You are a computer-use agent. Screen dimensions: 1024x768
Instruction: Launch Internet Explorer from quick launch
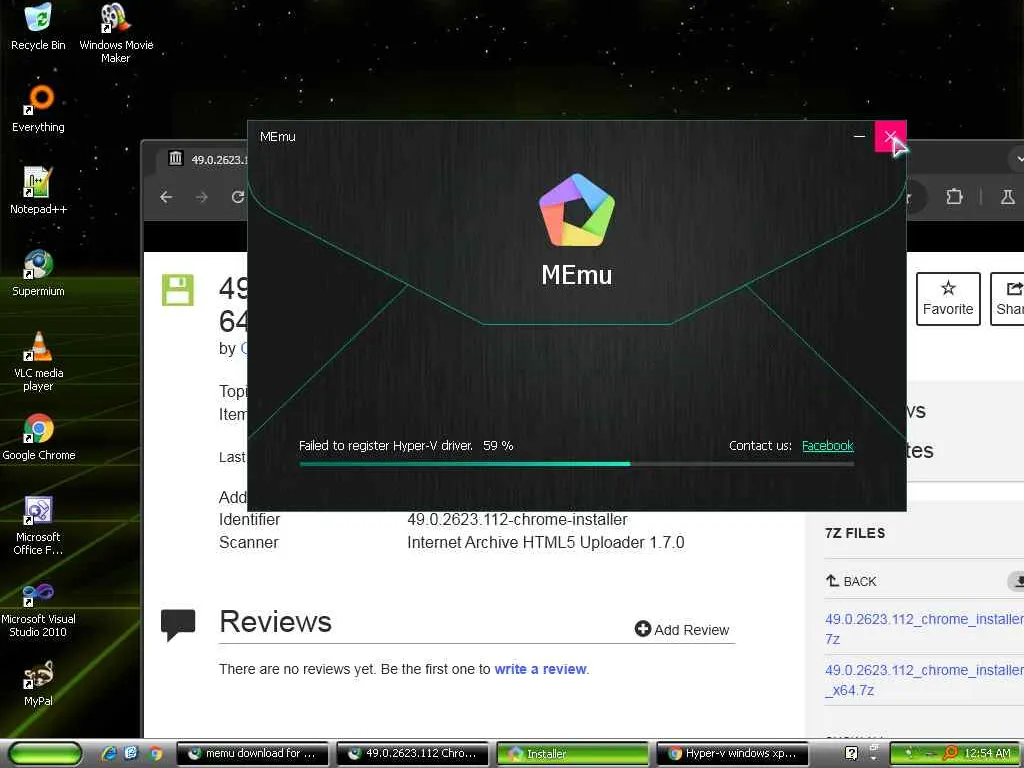pos(109,754)
